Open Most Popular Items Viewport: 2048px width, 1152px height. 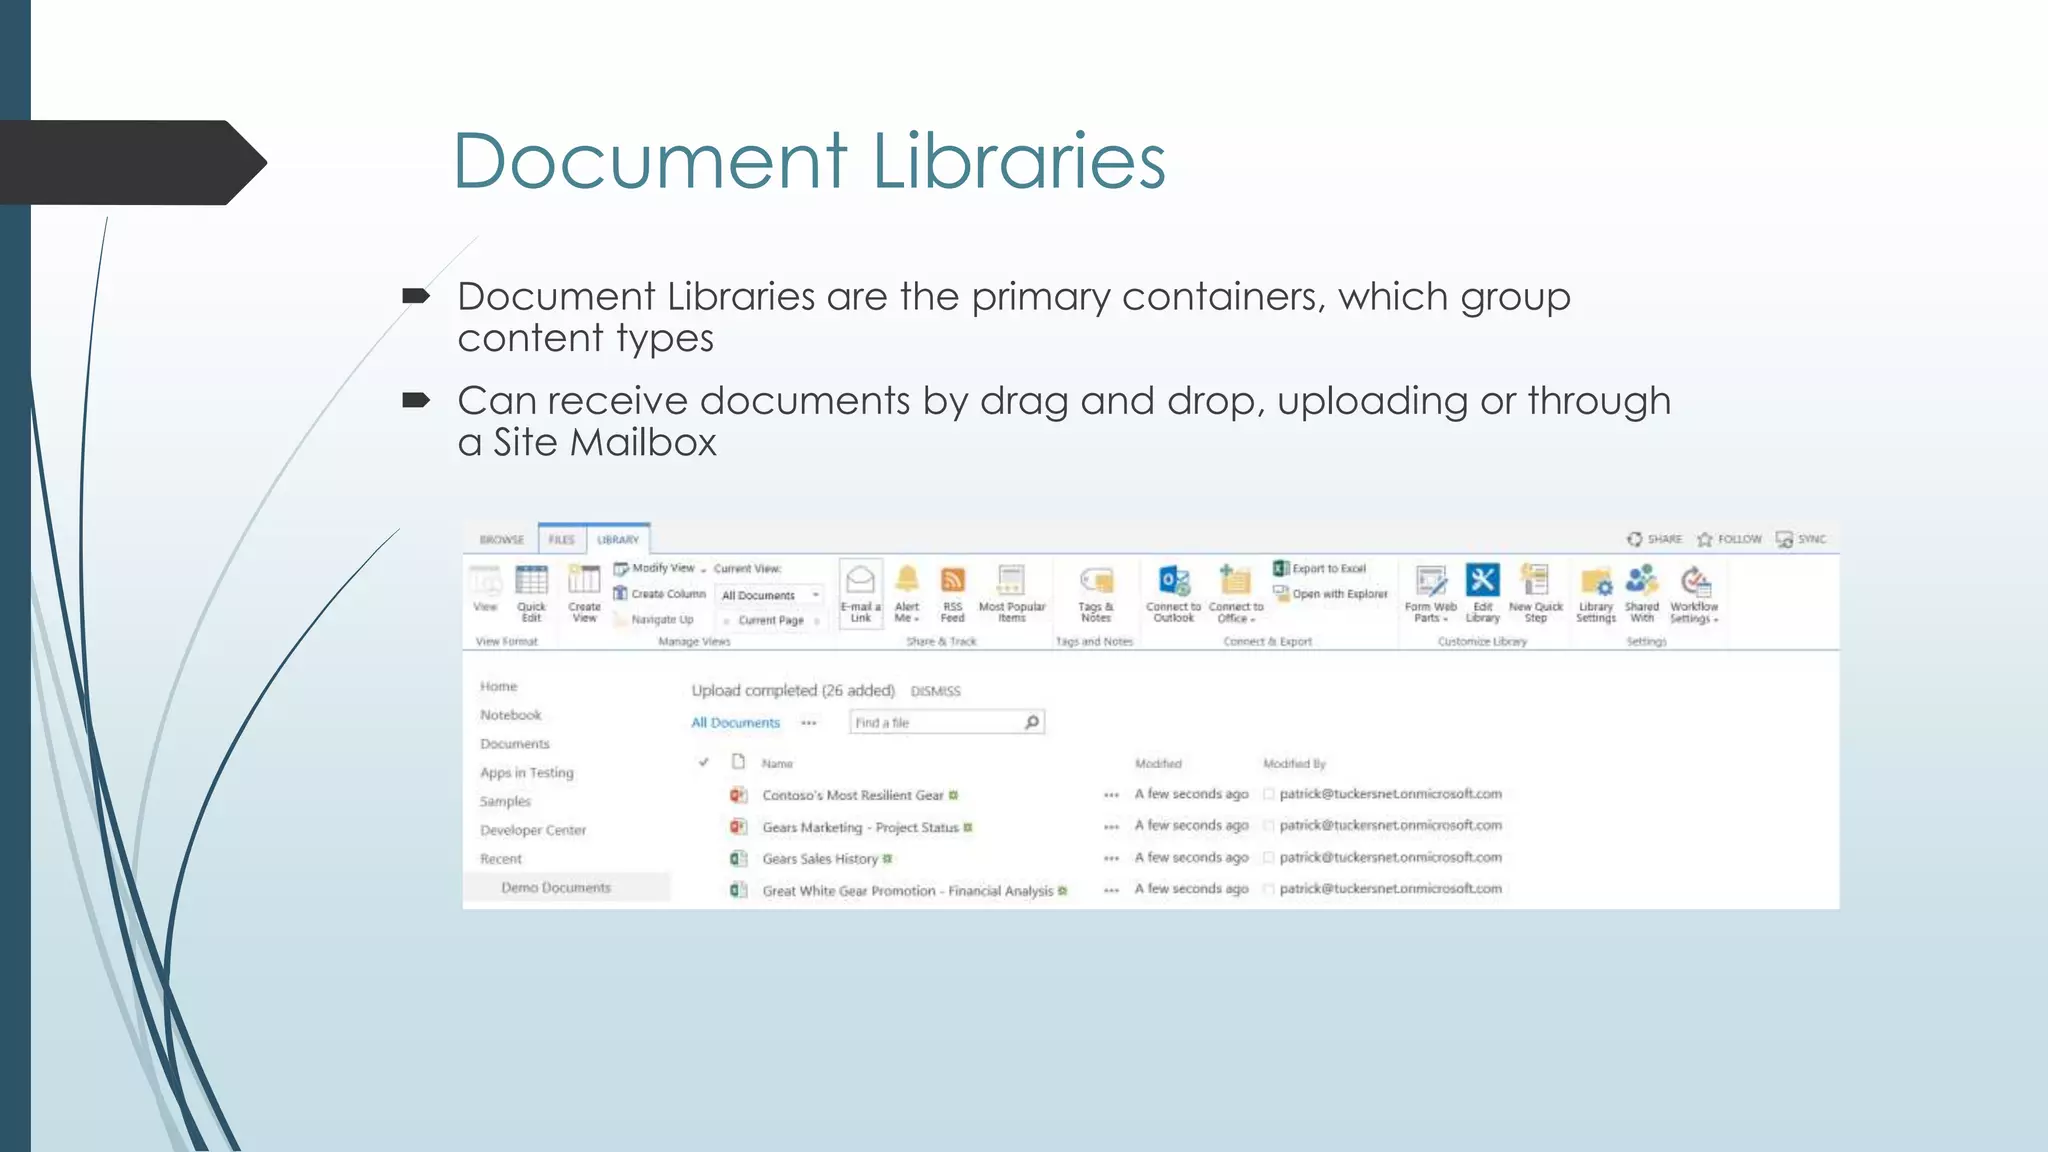pyautogui.click(x=1011, y=593)
